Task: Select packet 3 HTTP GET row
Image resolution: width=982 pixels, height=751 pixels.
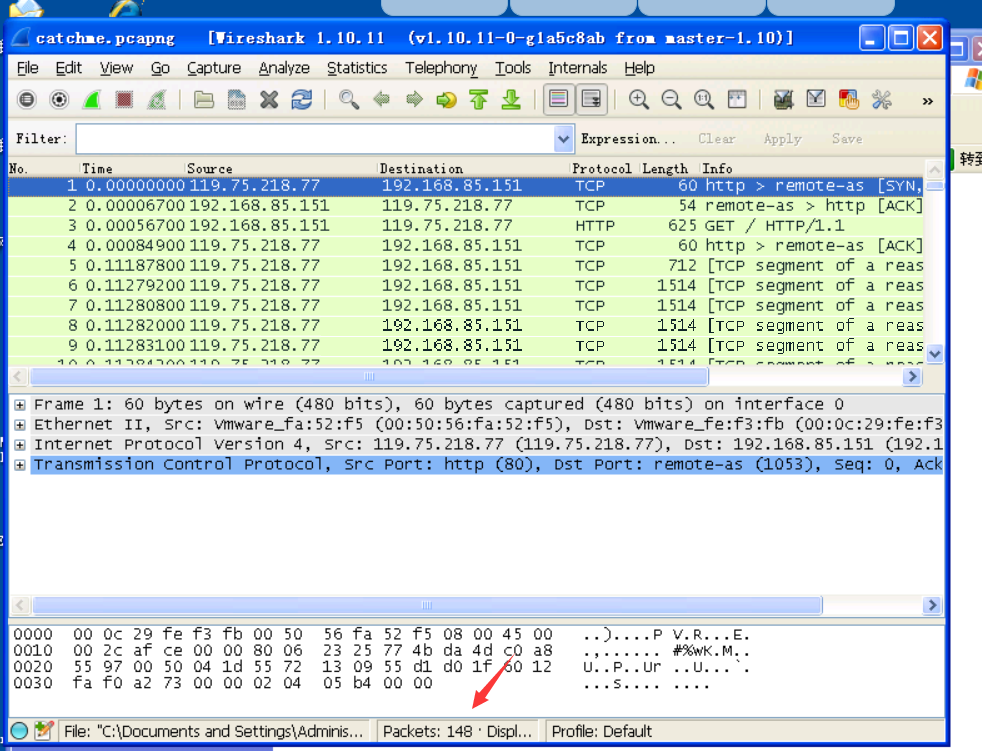Action: (x=400, y=226)
